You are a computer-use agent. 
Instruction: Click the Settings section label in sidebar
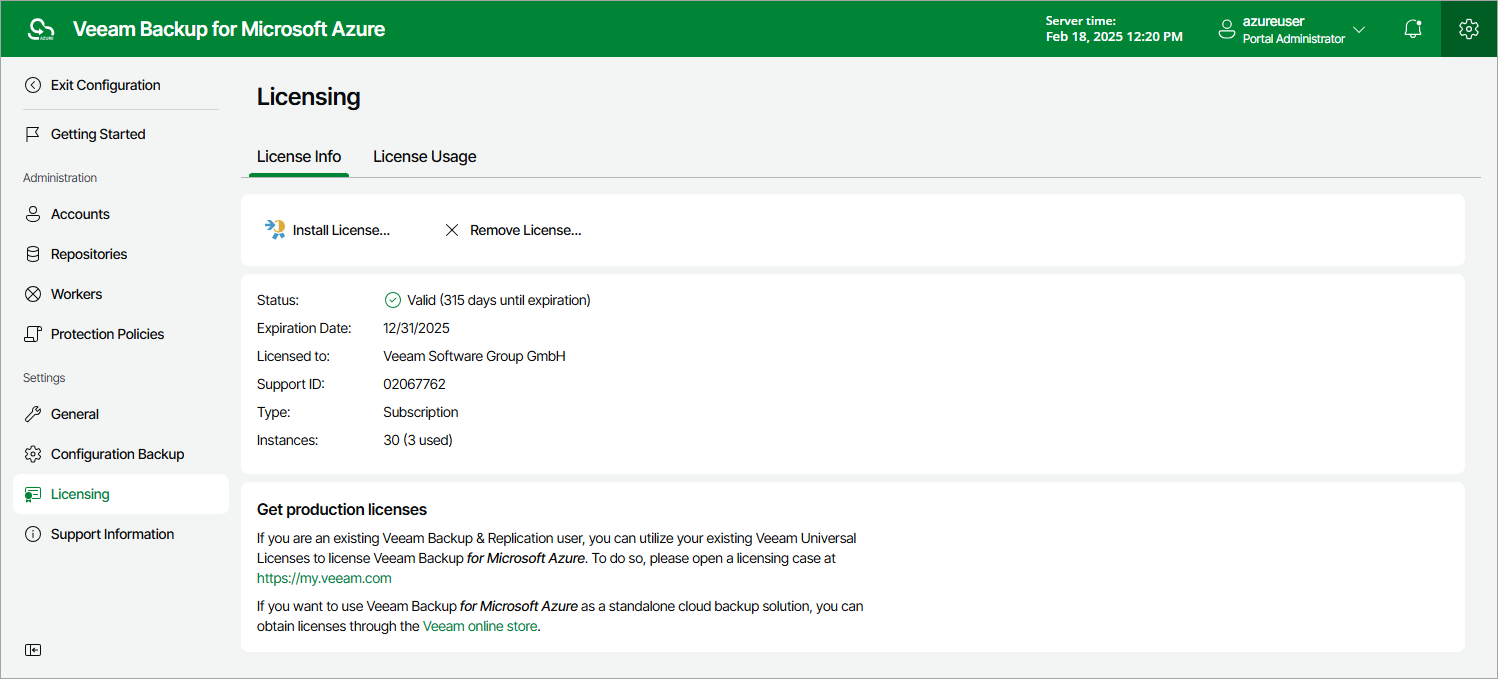tap(44, 378)
